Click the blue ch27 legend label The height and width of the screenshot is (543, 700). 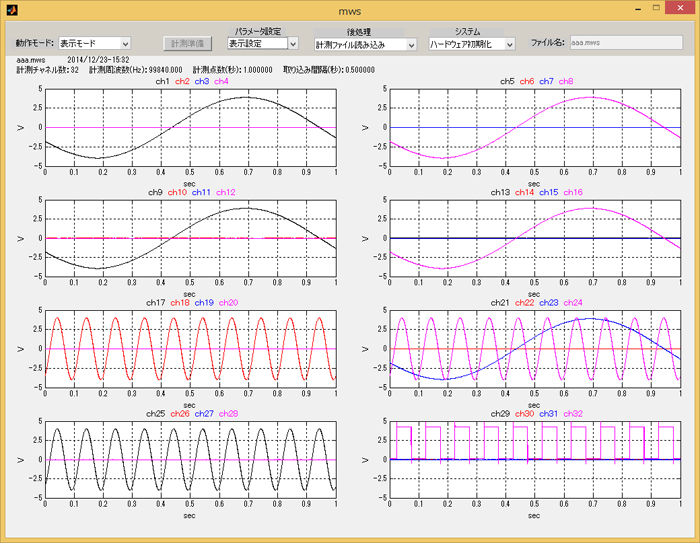coord(204,414)
